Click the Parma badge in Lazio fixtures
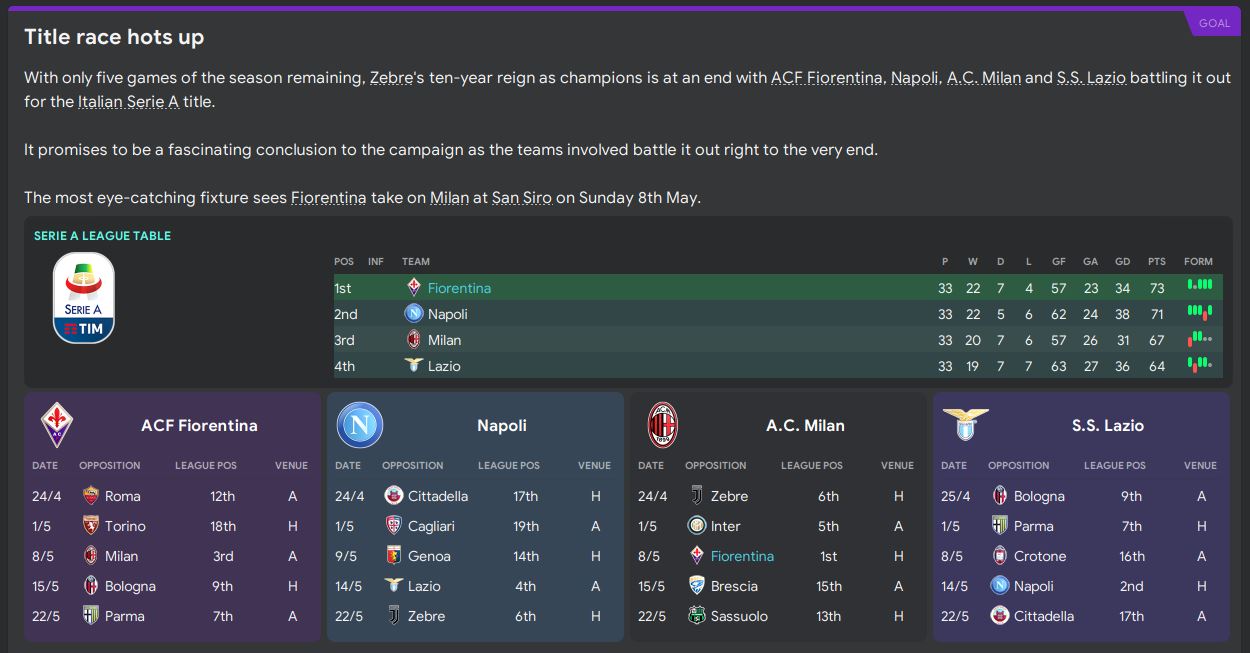The image size is (1250, 653). point(1000,526)
